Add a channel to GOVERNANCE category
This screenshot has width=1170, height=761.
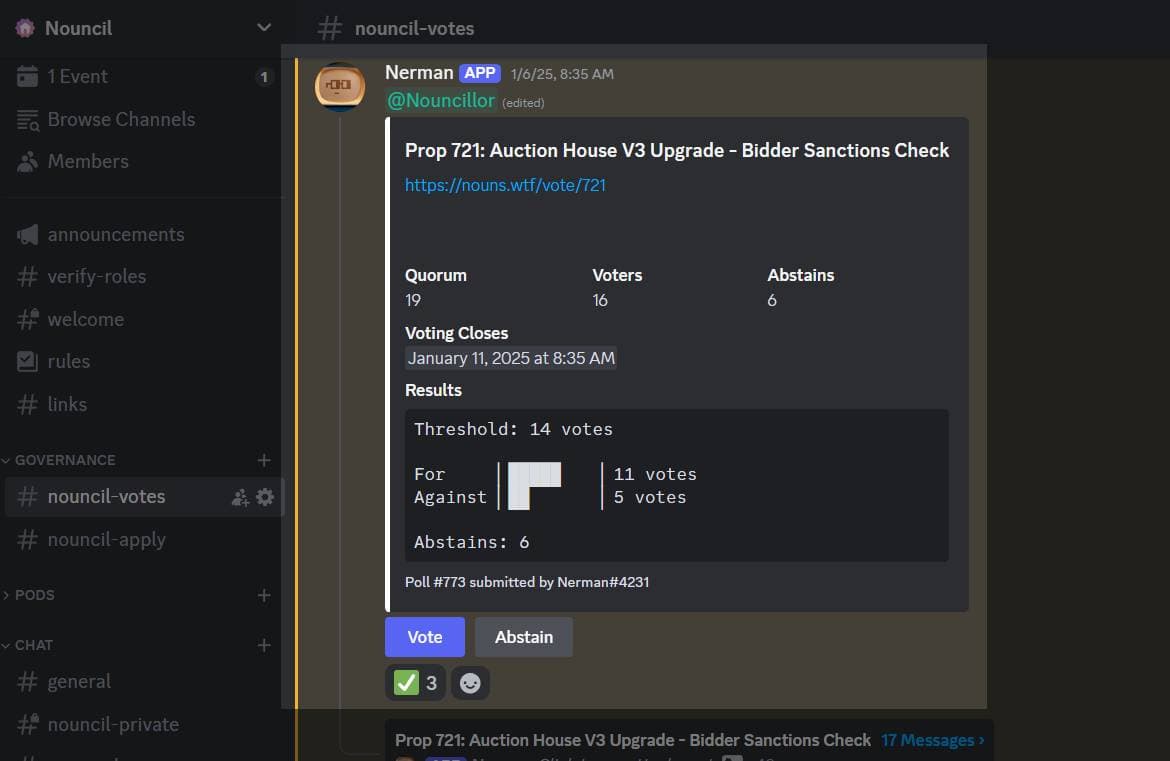point(264,460)
